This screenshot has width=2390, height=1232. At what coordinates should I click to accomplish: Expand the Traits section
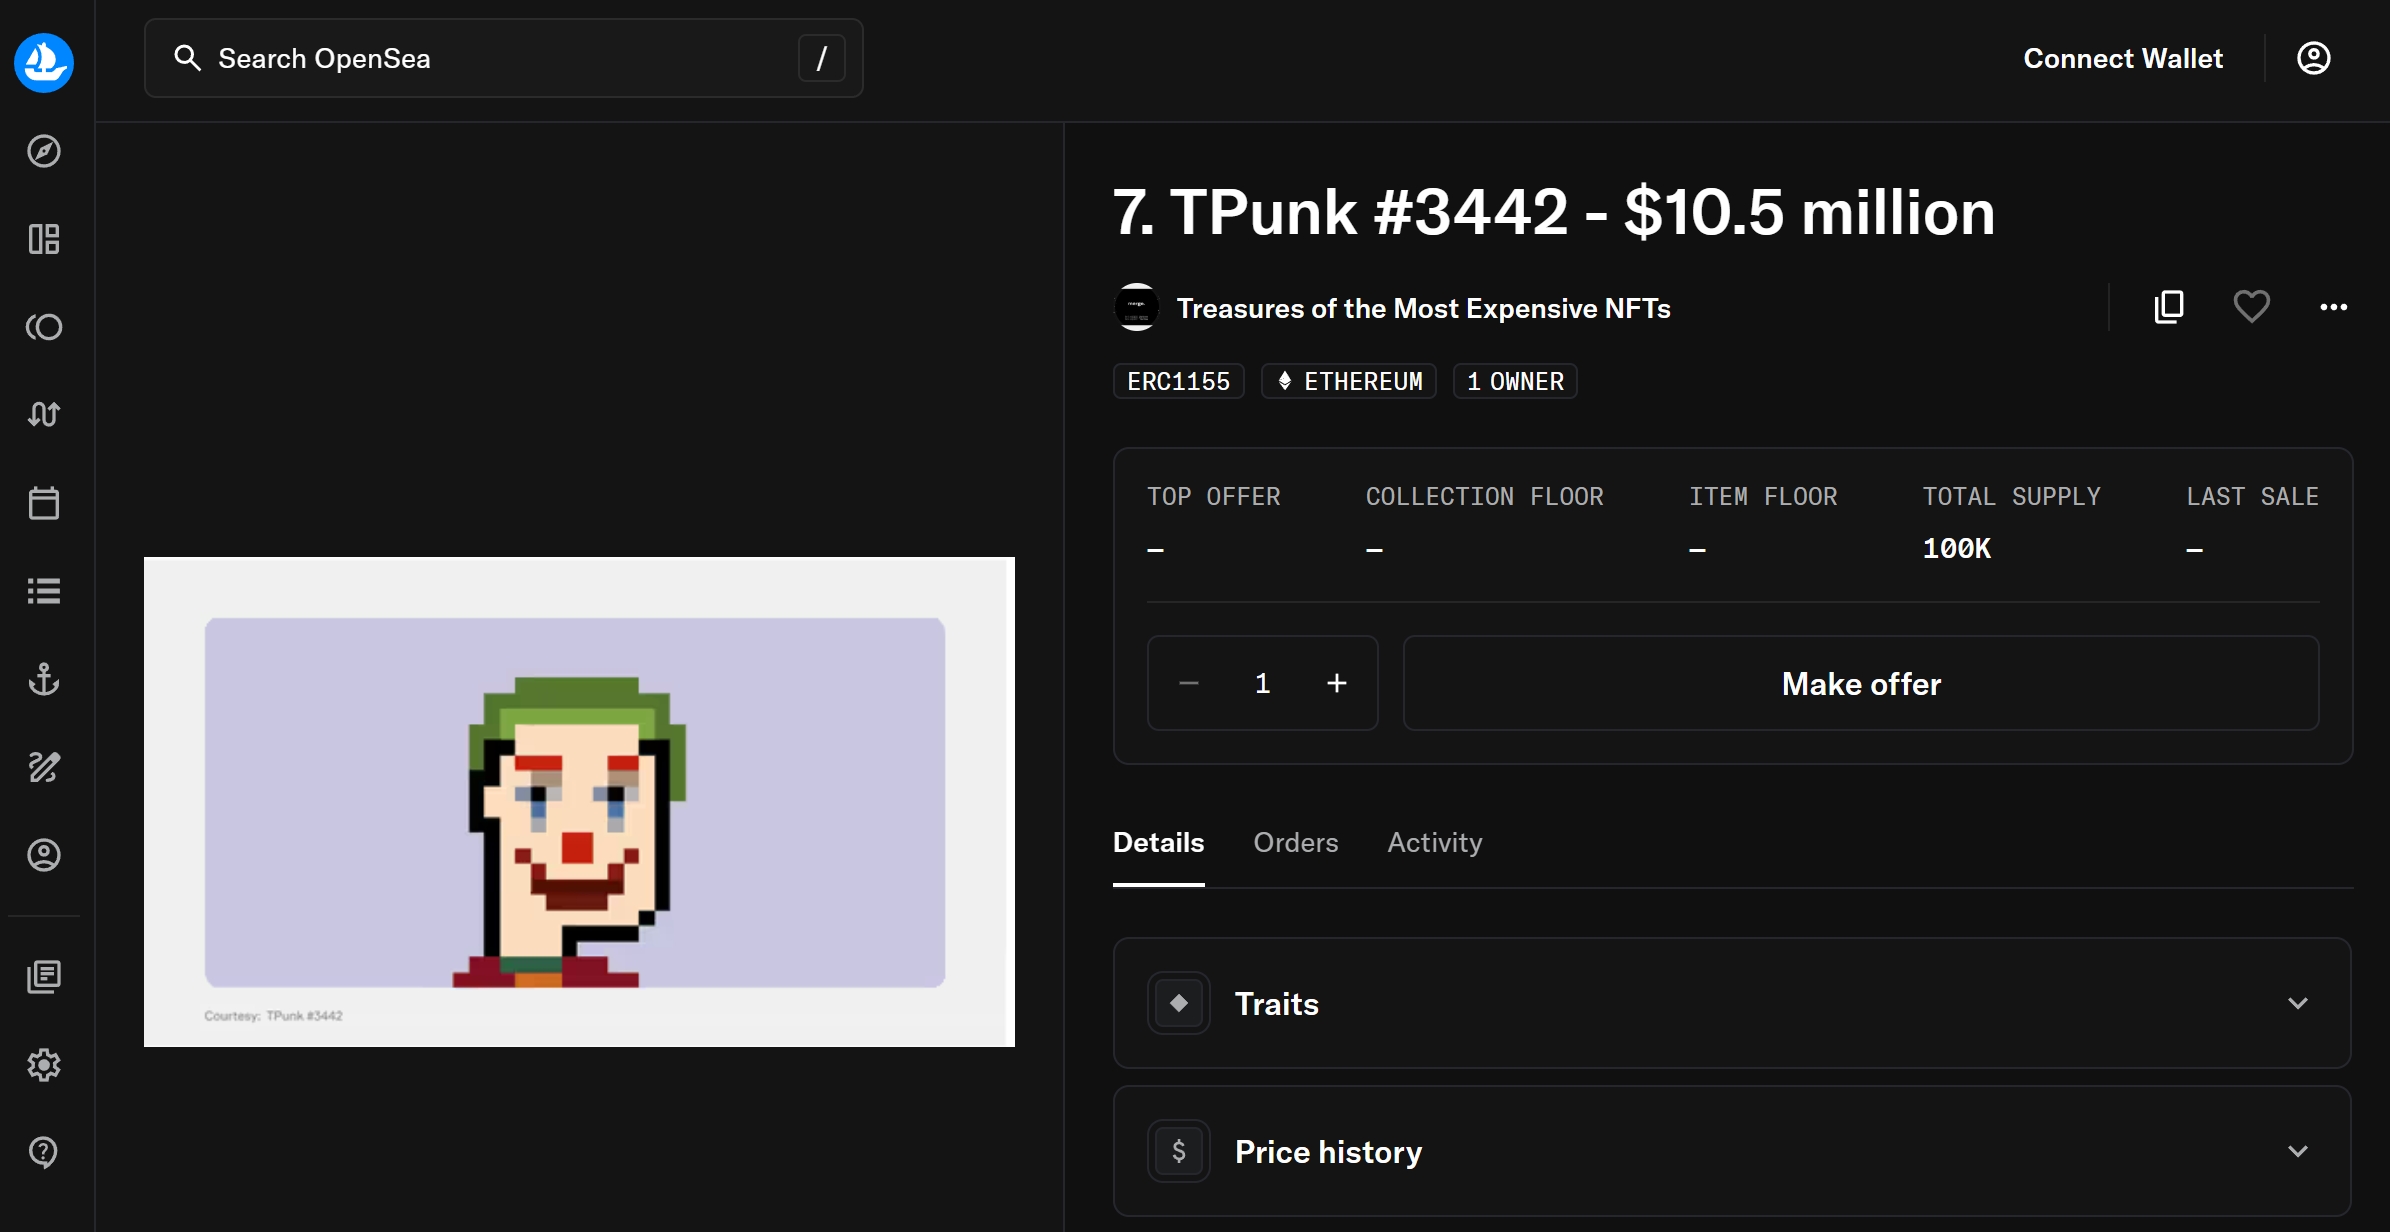[2297, 1003]
